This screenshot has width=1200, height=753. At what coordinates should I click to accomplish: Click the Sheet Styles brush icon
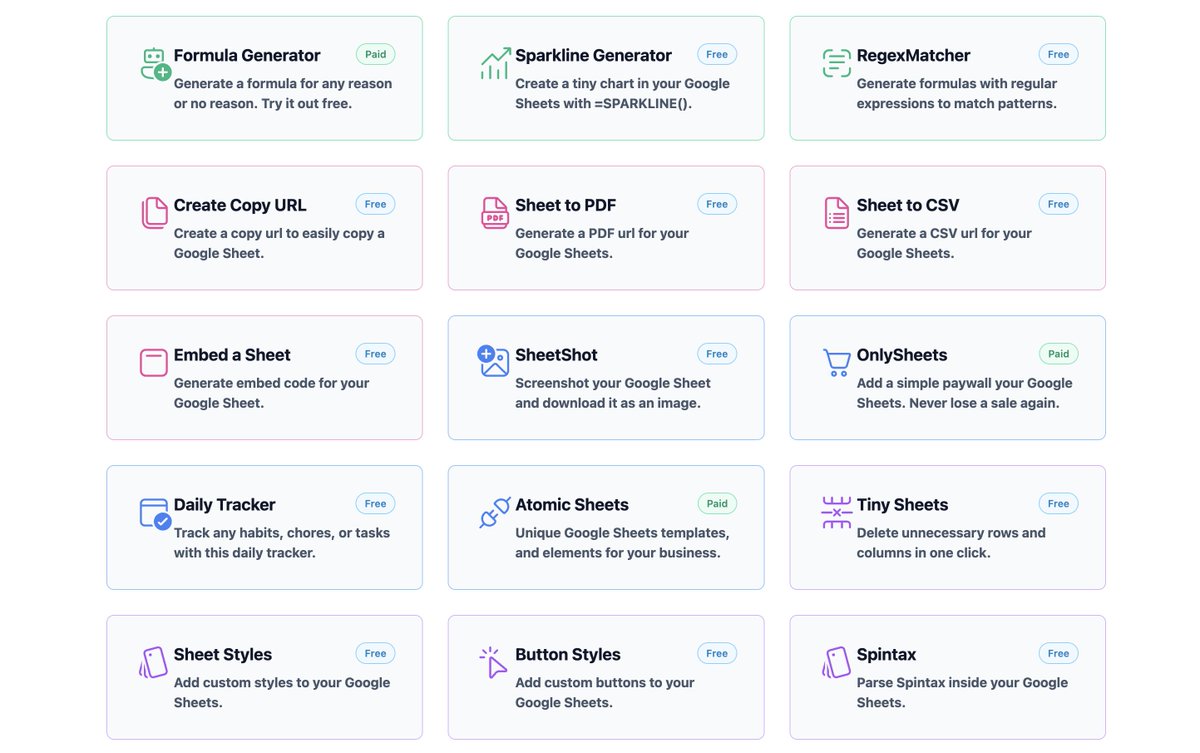point(153,662)
